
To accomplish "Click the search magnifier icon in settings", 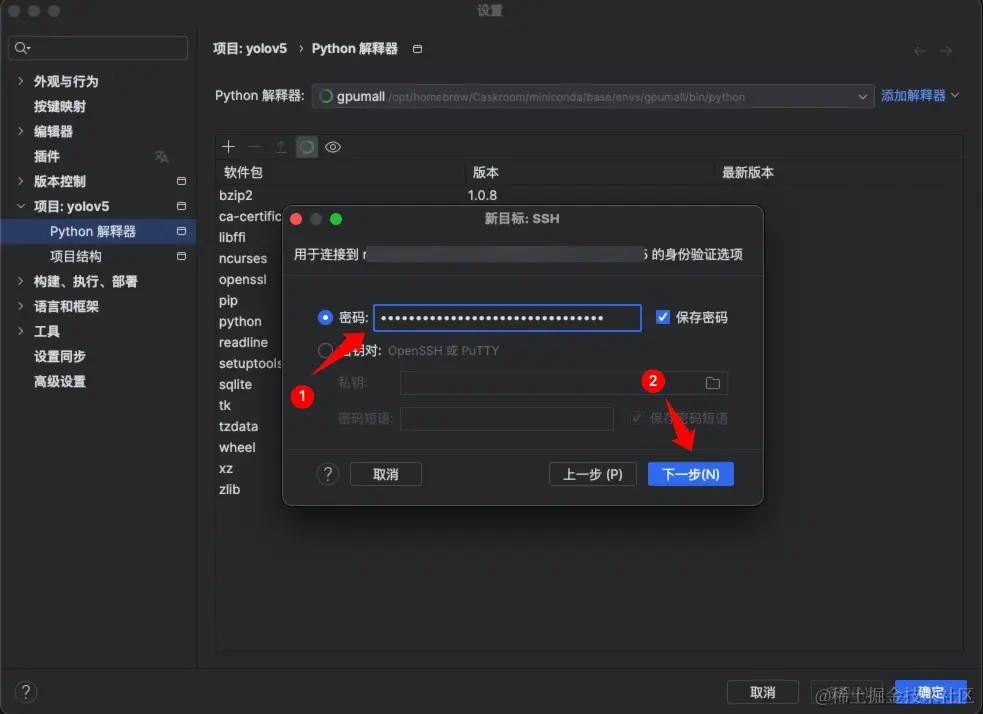I will [x=22, y=48].
